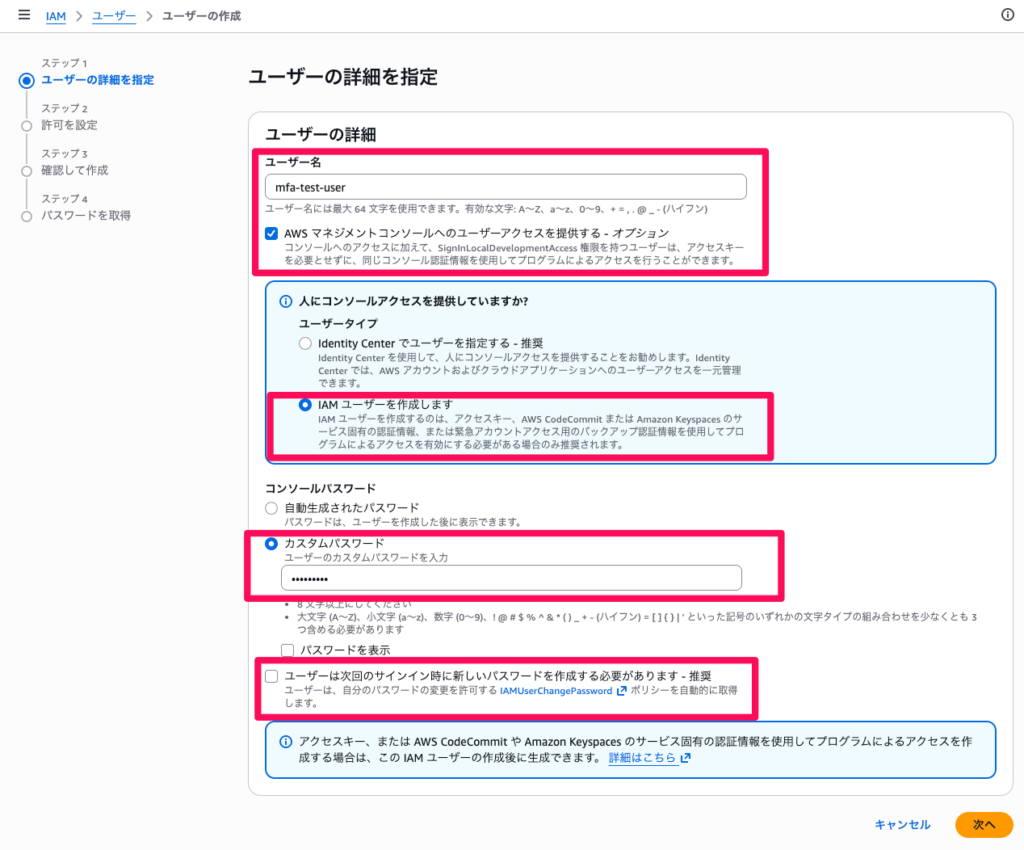Navigate to ユーザー breadcrumb
Screen dimensions: 1024x850
point(113,16)
